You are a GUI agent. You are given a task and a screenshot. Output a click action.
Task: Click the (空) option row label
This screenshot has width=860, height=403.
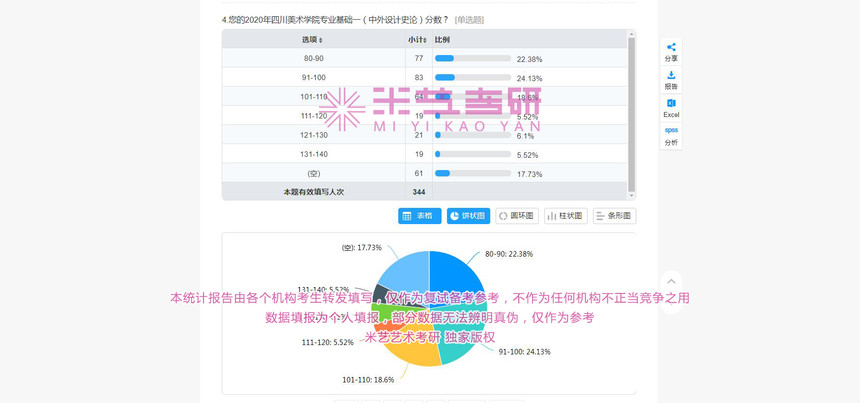314,173
